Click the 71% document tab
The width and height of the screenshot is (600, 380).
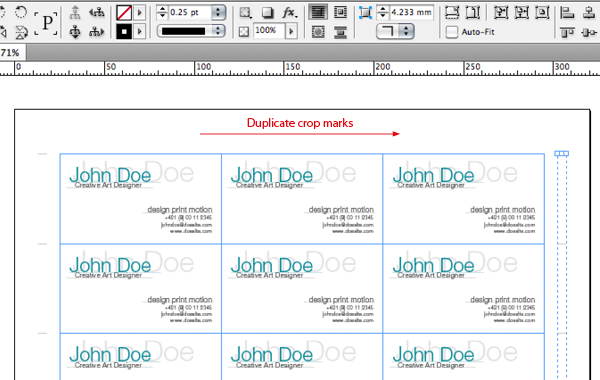click(x=10, y=53)
